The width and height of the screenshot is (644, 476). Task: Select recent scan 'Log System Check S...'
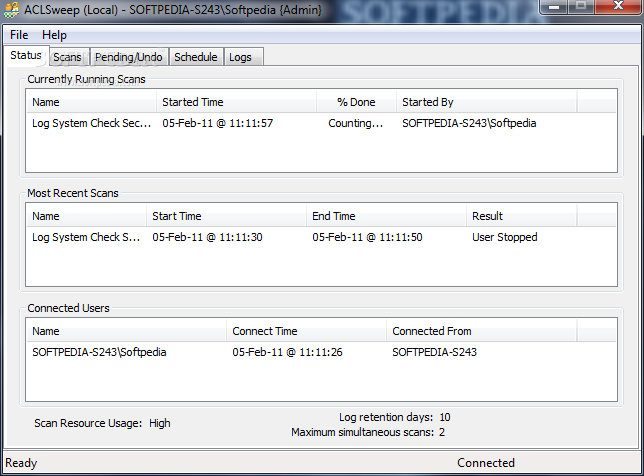point(86,237)
